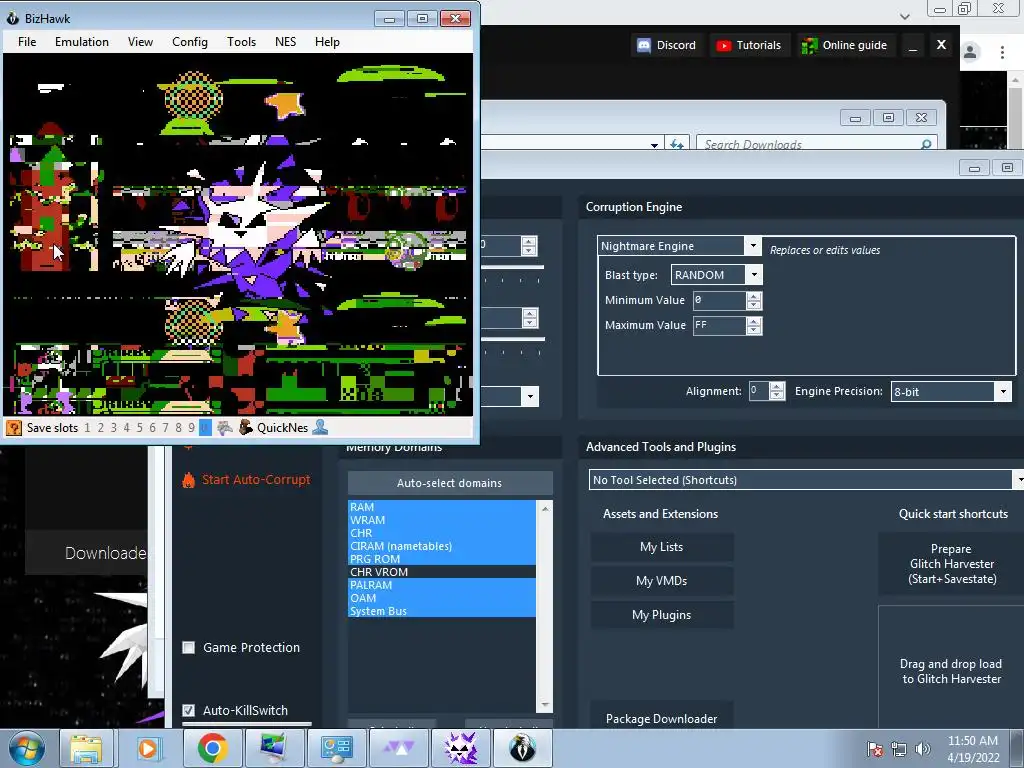Click the Maximum Value stepper arrows
Image resolution: width=1024 pixels, height=768 pixels.
(754, 325)
